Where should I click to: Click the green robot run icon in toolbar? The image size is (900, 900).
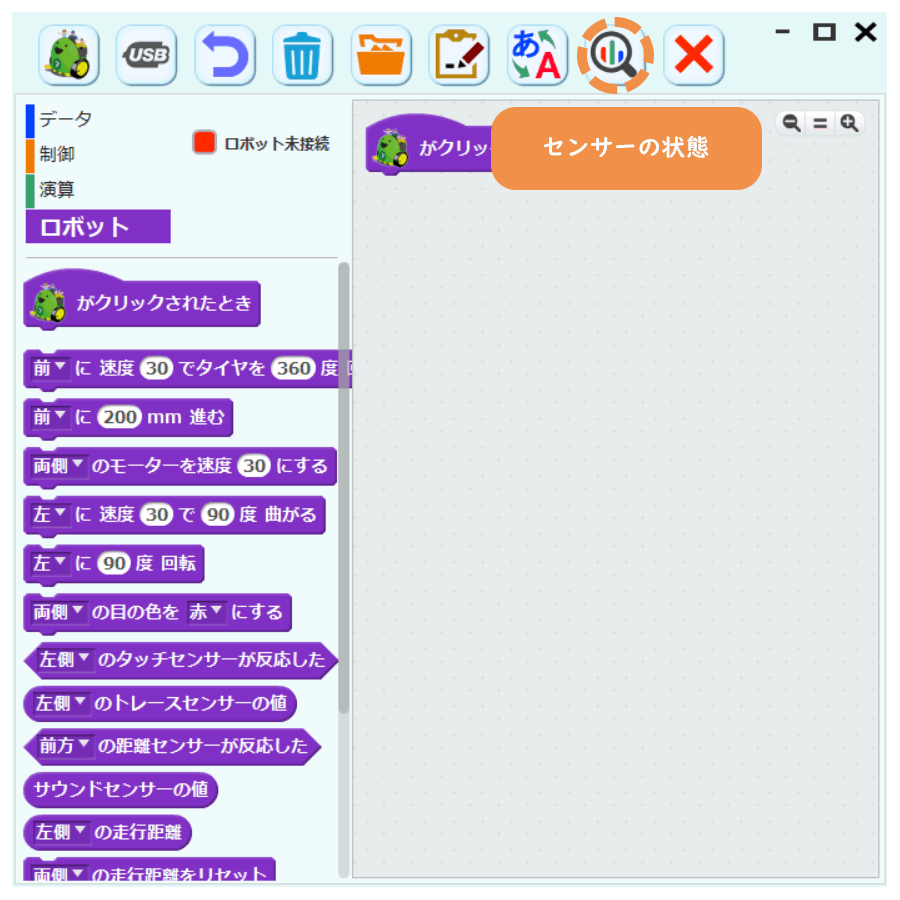tap(69, 55)
